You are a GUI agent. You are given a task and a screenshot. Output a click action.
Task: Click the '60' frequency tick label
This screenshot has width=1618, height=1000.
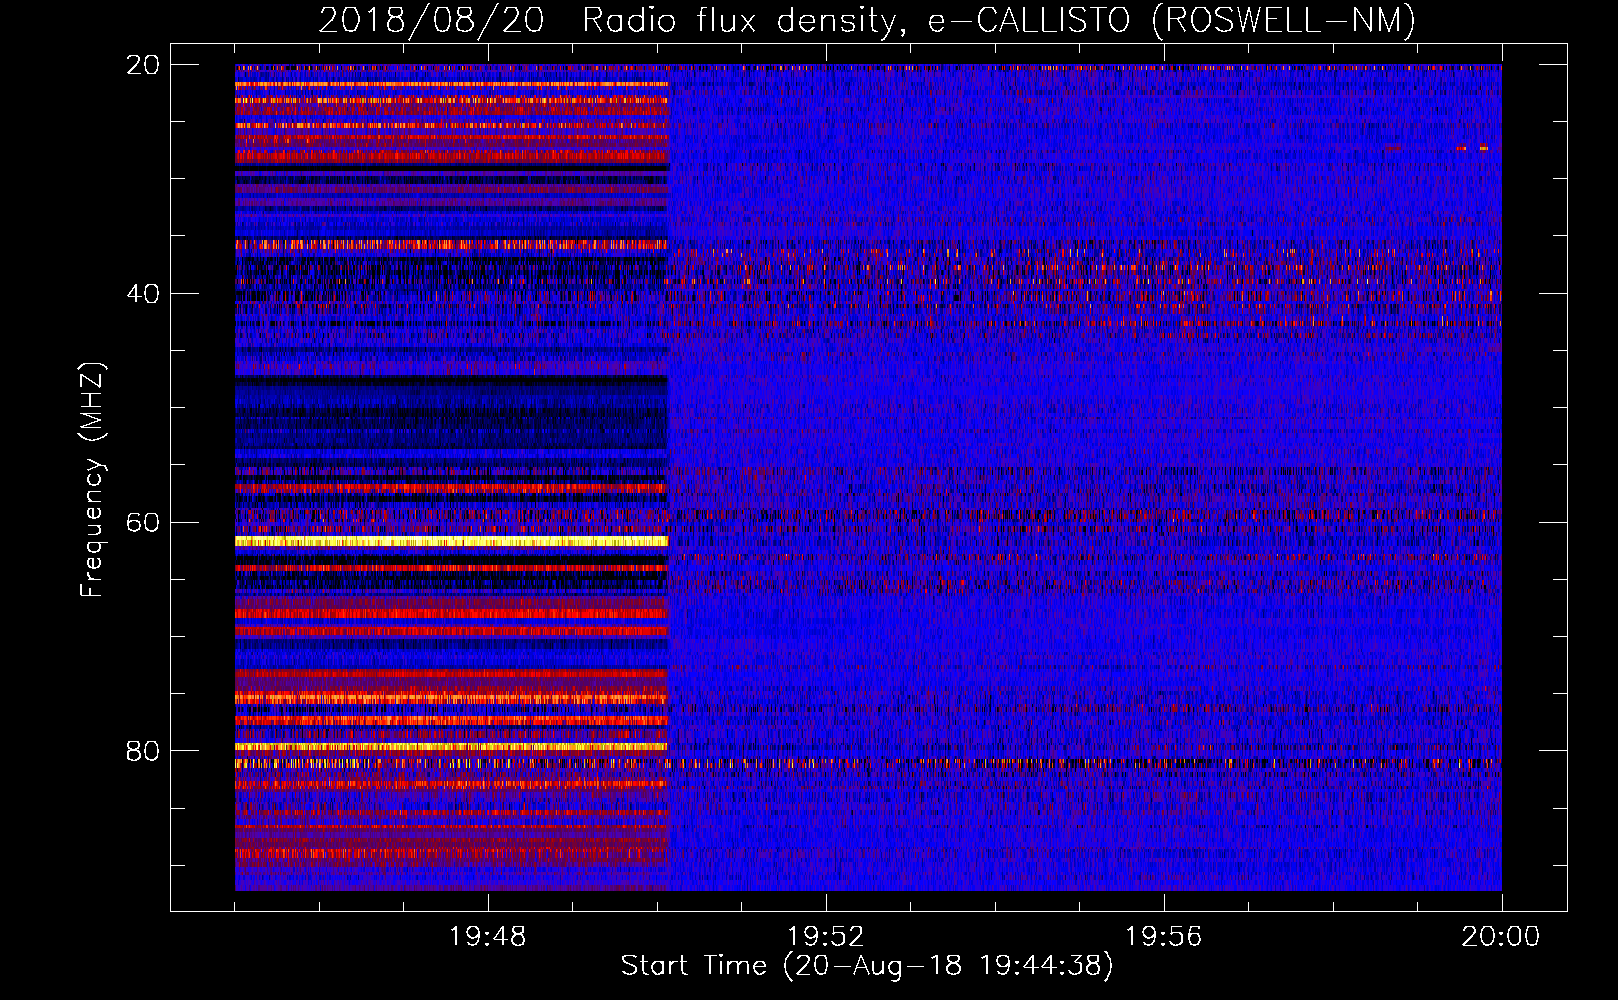coord(142,523)
